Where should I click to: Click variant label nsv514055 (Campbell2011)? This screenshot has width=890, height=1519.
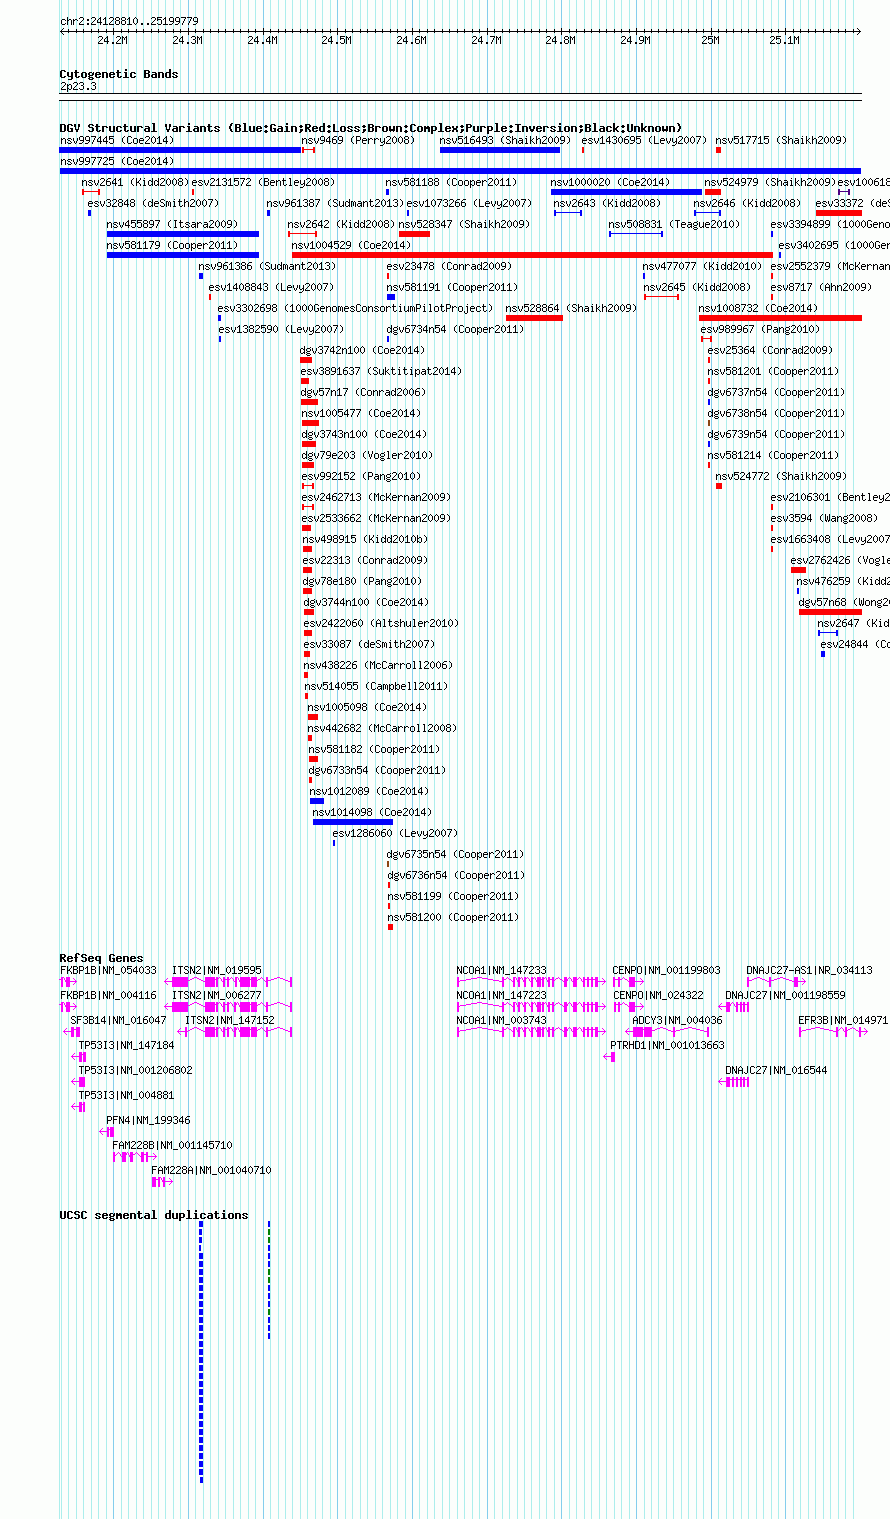point(376,687)
